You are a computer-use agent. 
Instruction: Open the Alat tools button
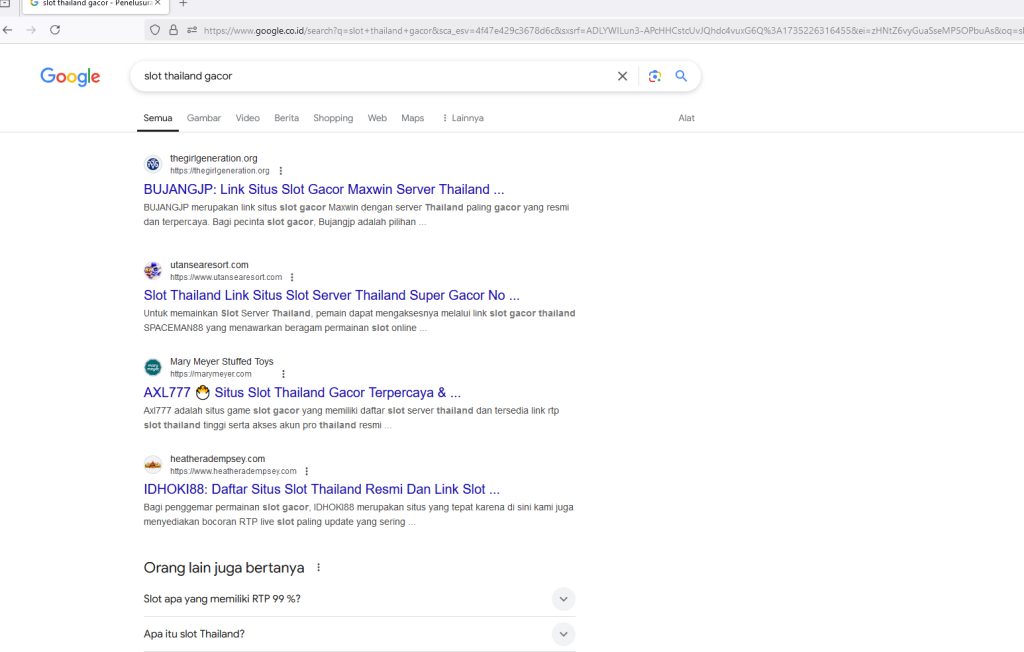[x=686, y=118]
